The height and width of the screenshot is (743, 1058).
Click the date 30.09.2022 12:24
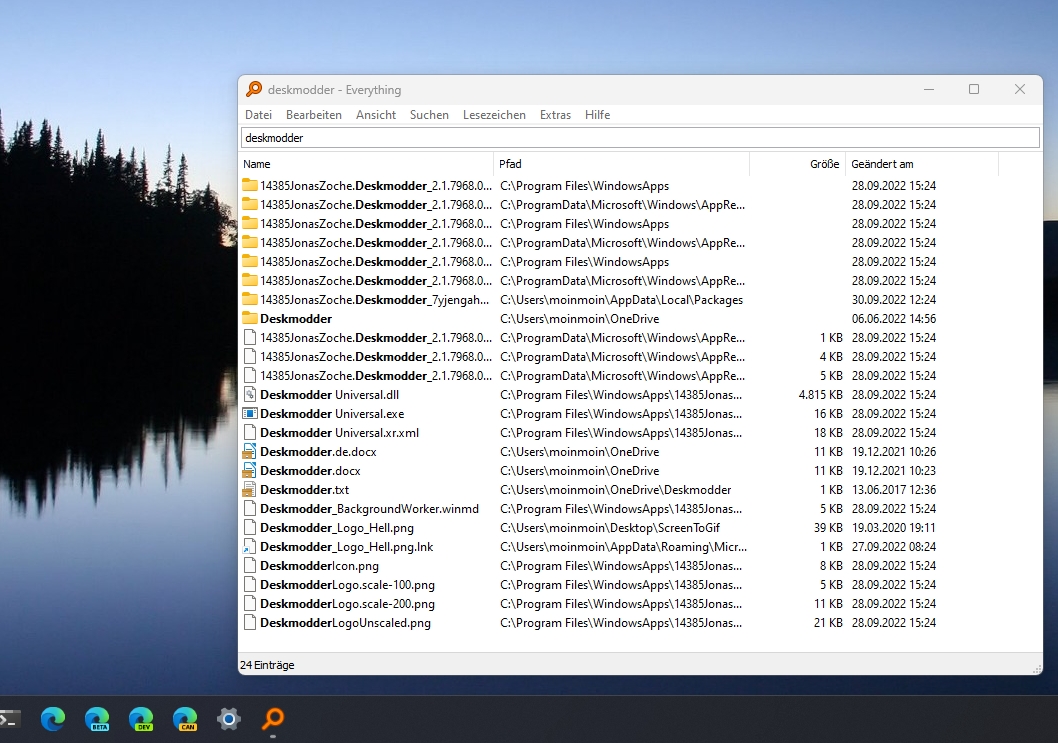coord(893,300)
